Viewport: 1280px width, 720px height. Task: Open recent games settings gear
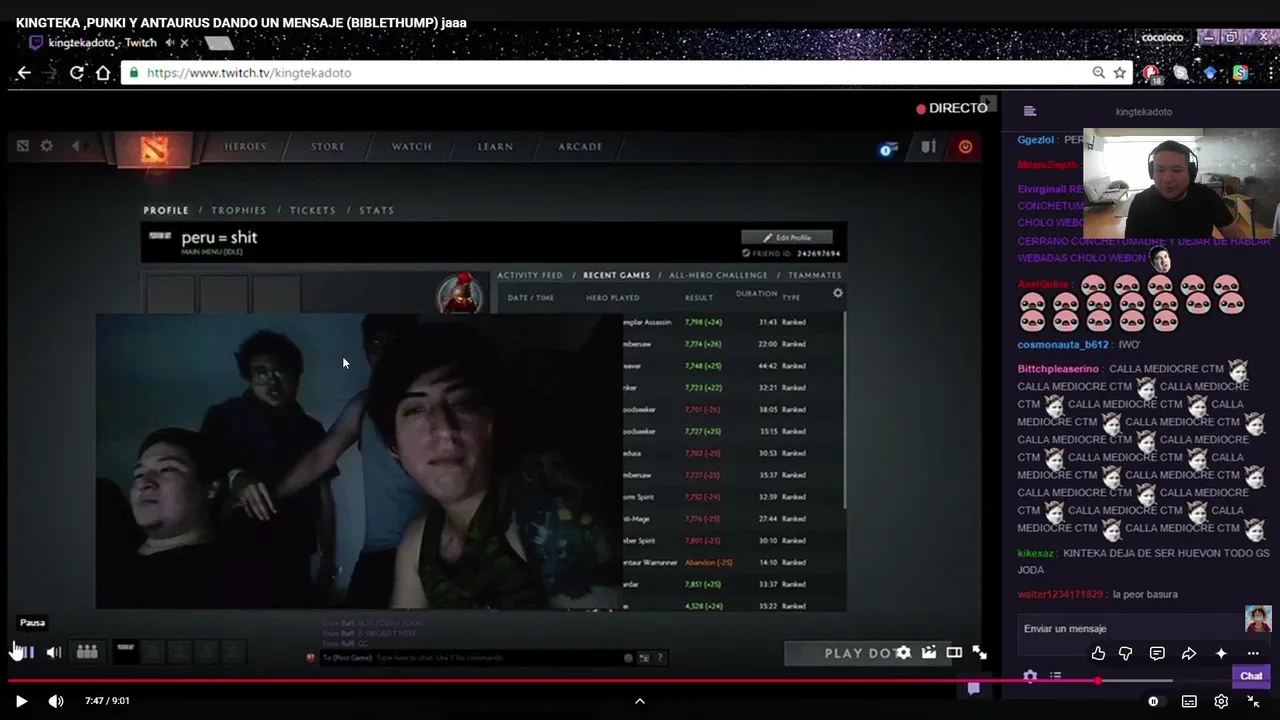coord(838,293)
